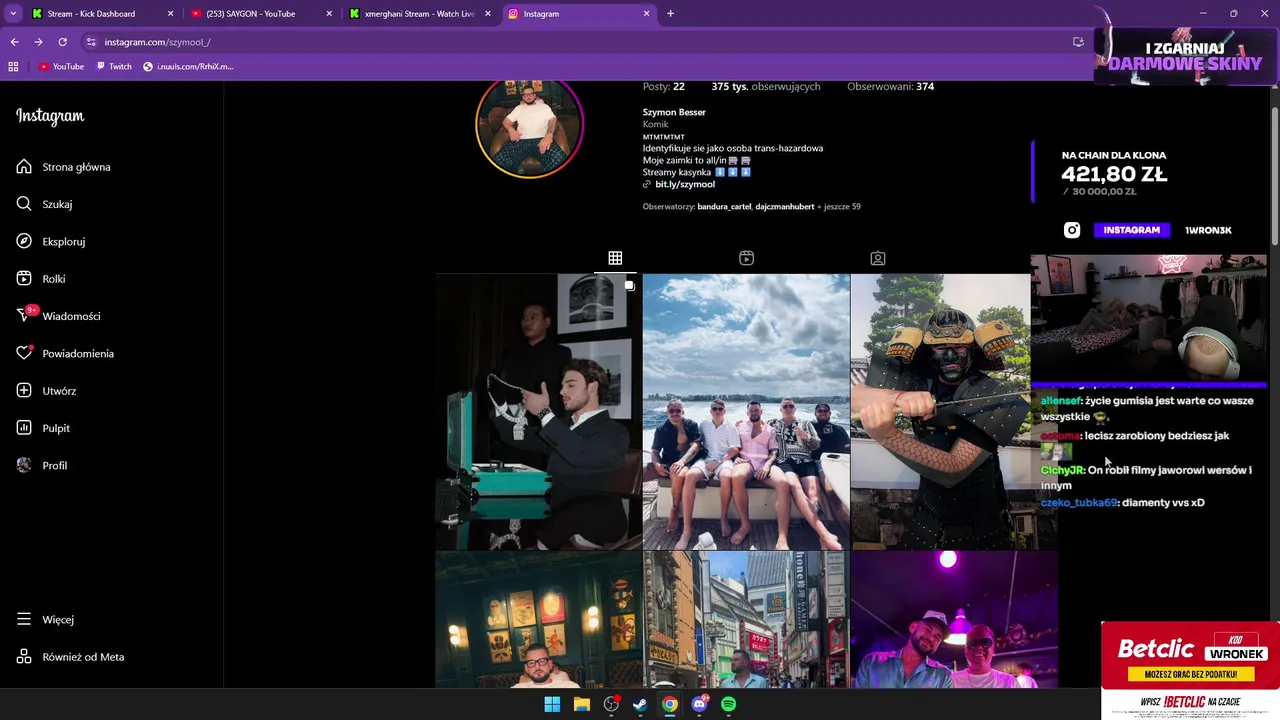Image resolution: width=1280 pixels, height=720 pixels.
Task: Click the install/cast icon in address bar
Action: click(x=1078, y=42)
